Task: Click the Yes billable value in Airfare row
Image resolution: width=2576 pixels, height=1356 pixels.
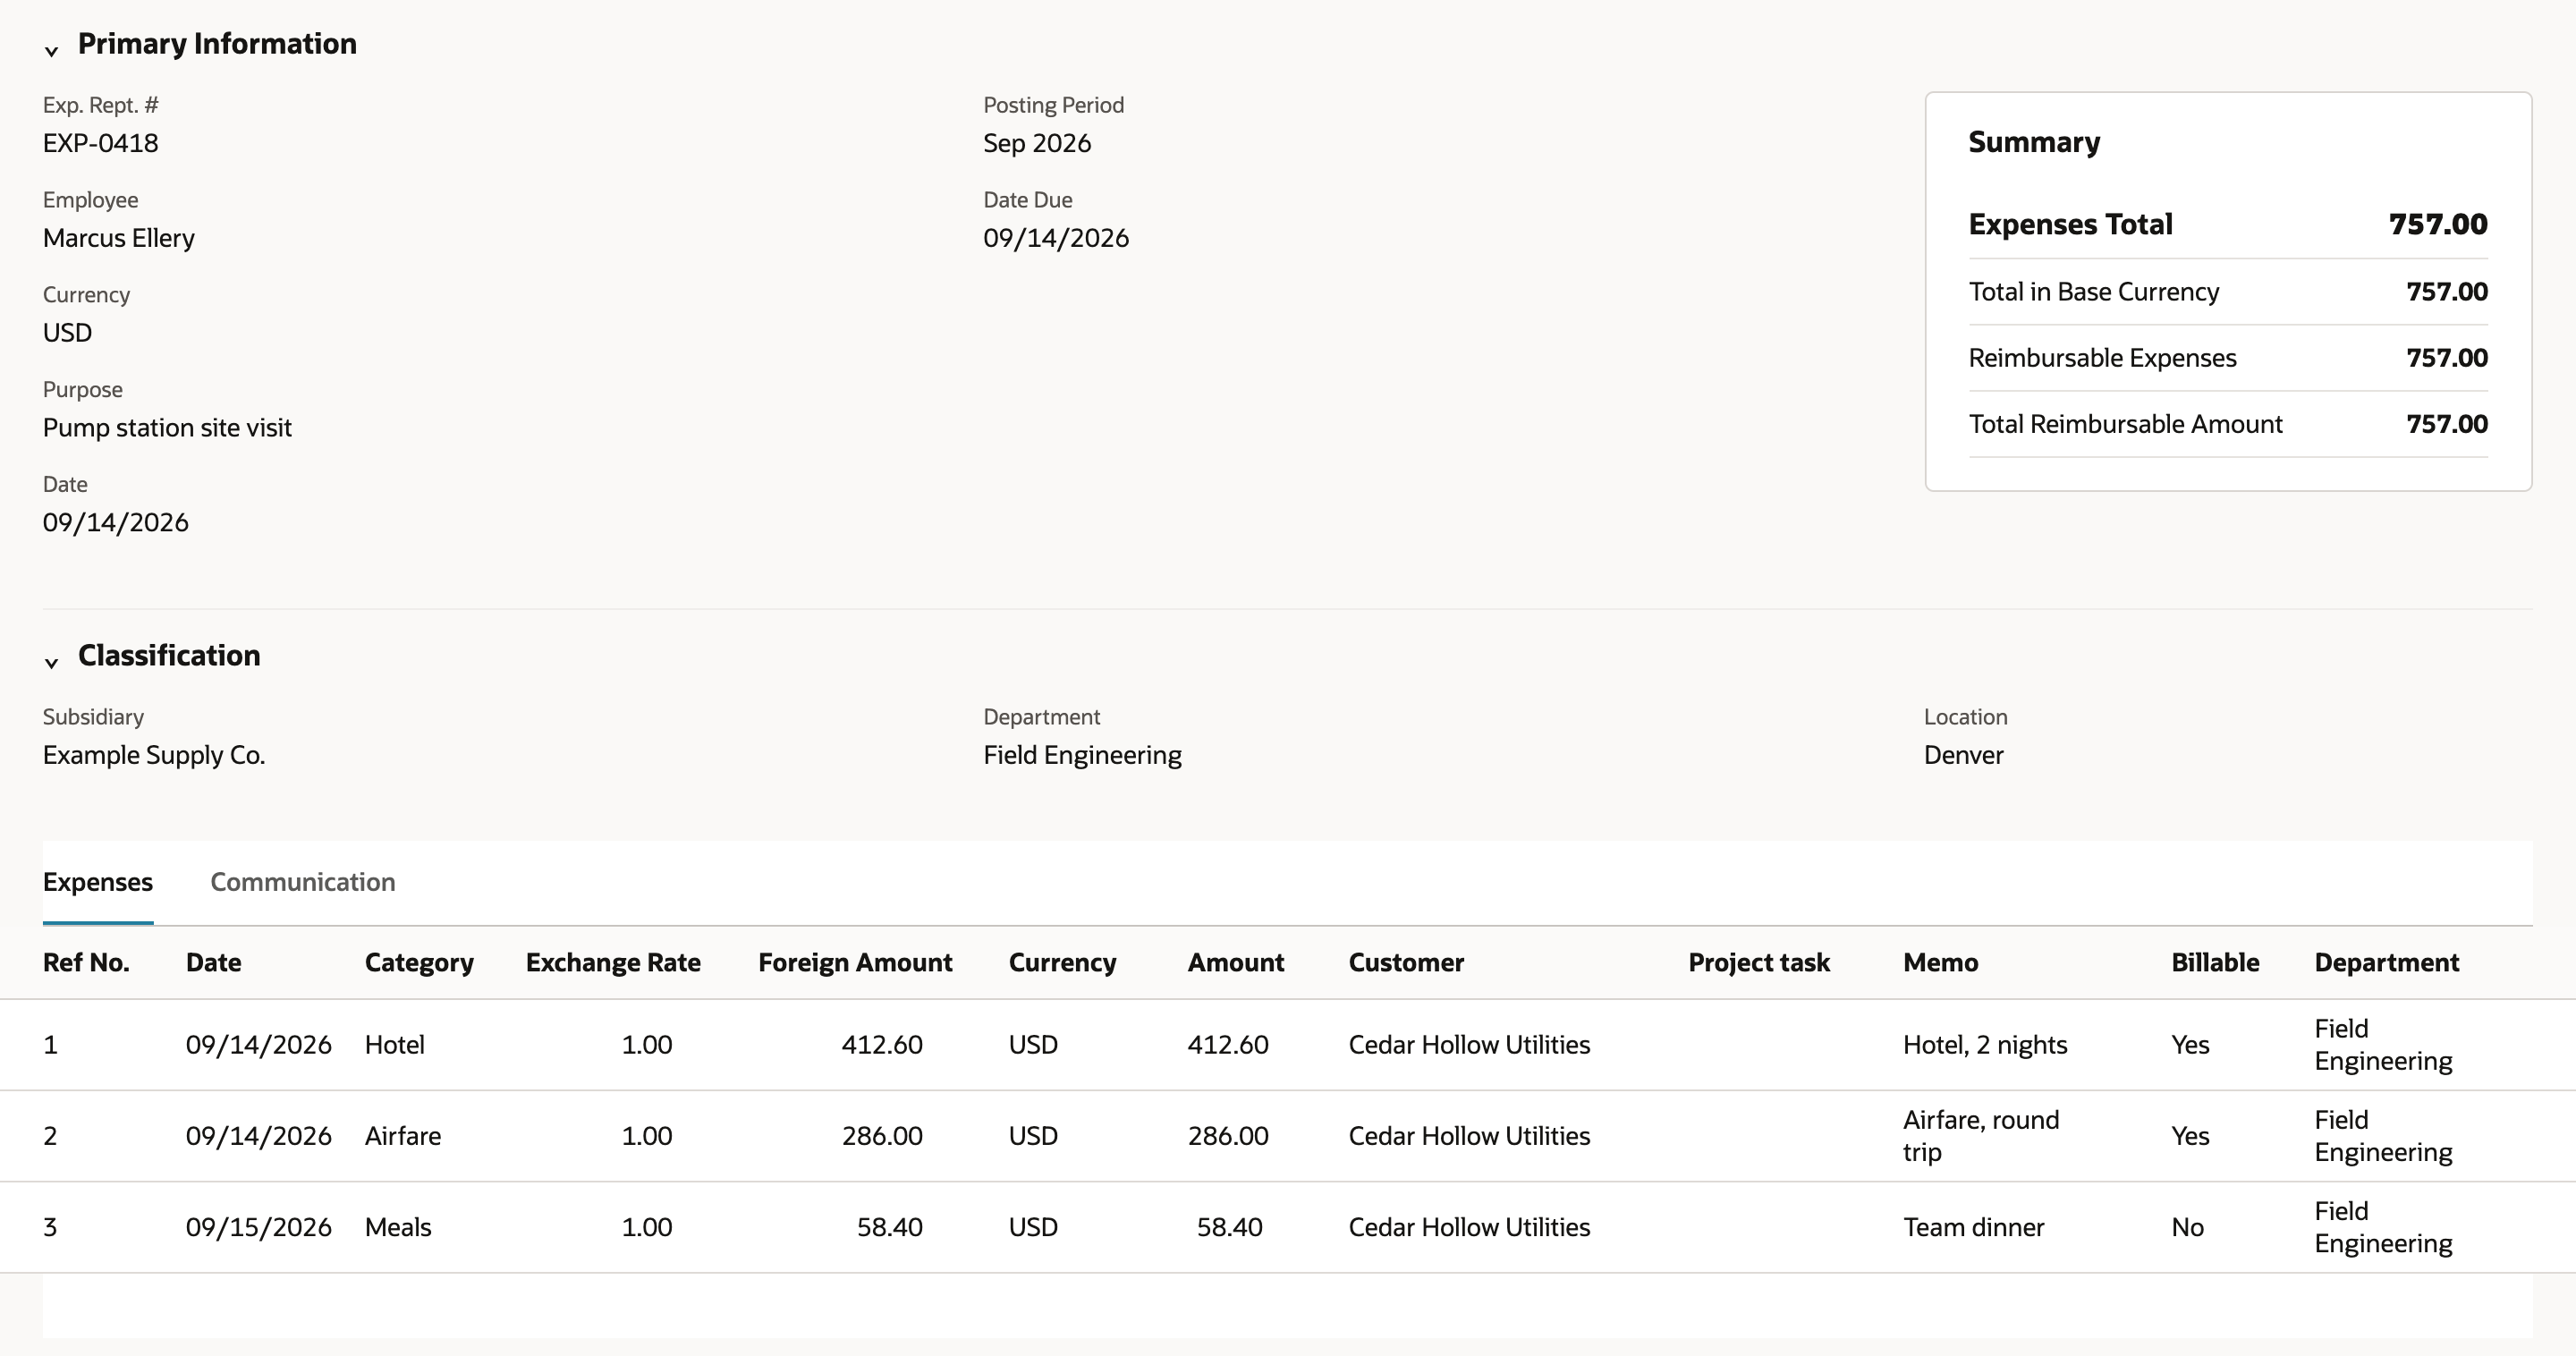Action: [x=2190, y=1136]
